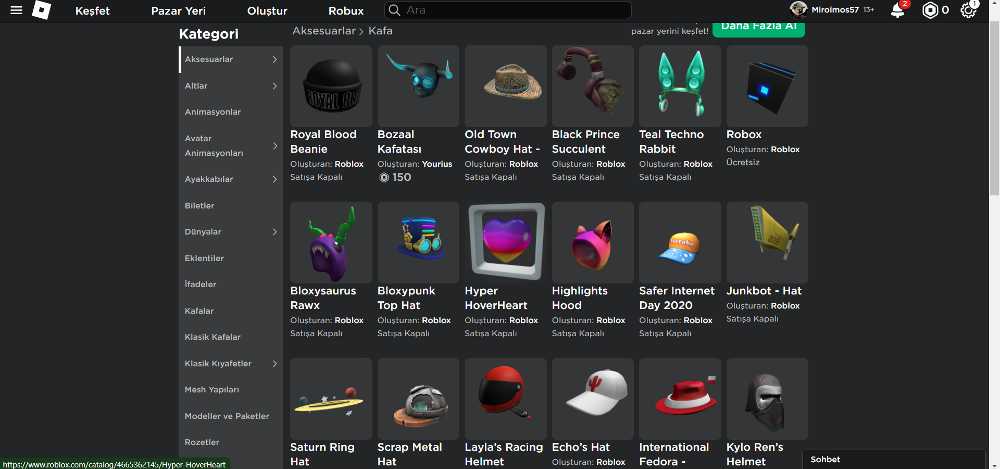Select Animasyonlar category
Screen dimensions: 1000x469
pos(212,112)
